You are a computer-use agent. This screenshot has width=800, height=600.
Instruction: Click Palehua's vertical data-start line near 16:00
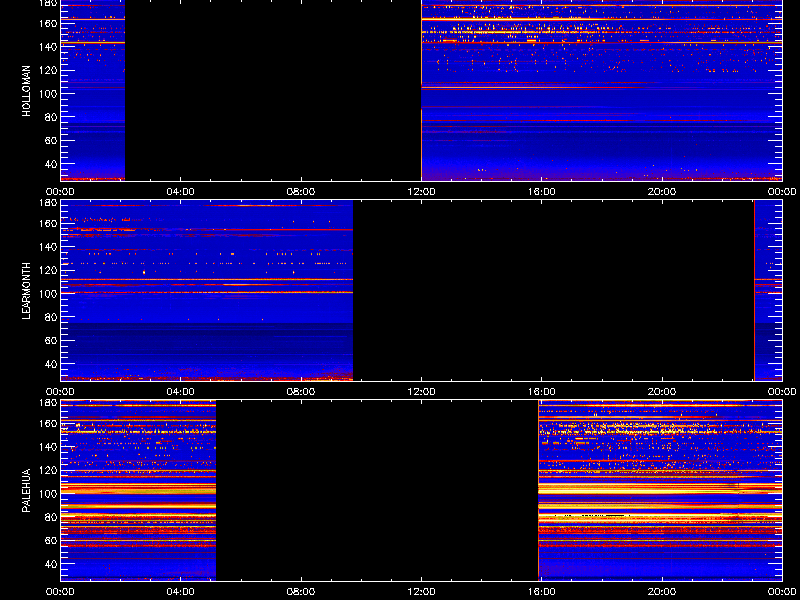[538, 490]
